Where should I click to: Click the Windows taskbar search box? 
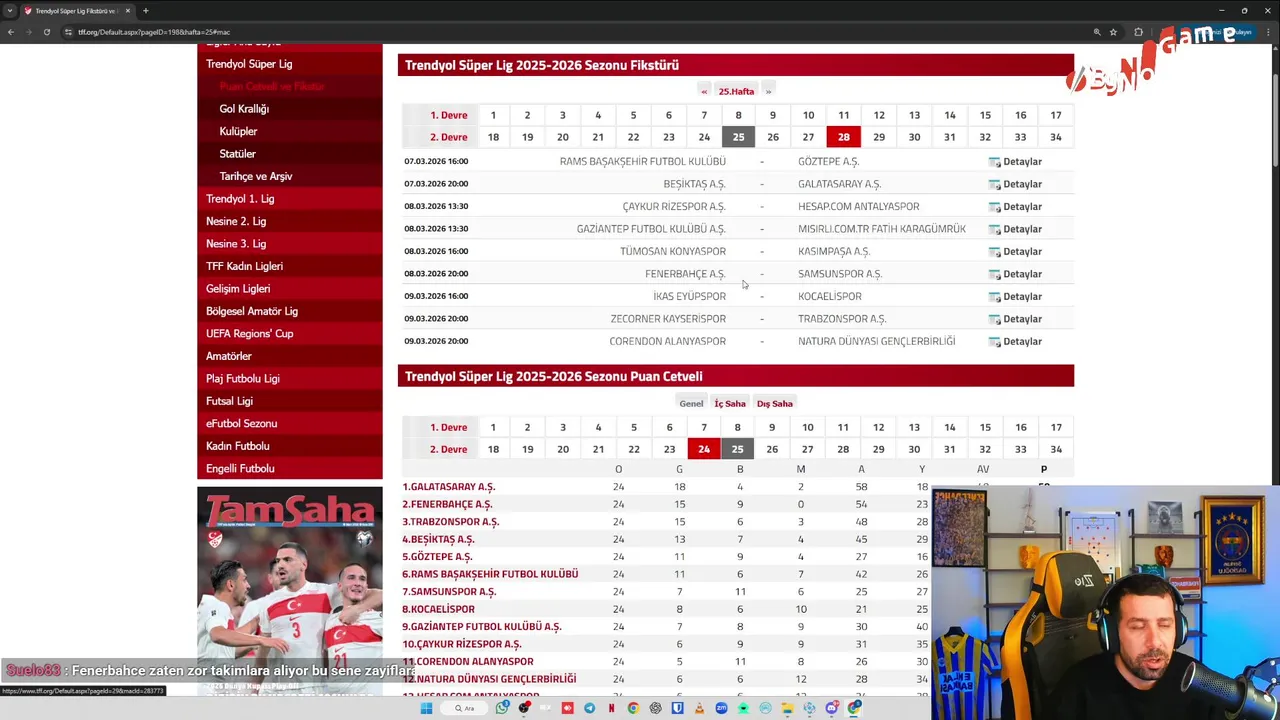(x=464, y=708)
